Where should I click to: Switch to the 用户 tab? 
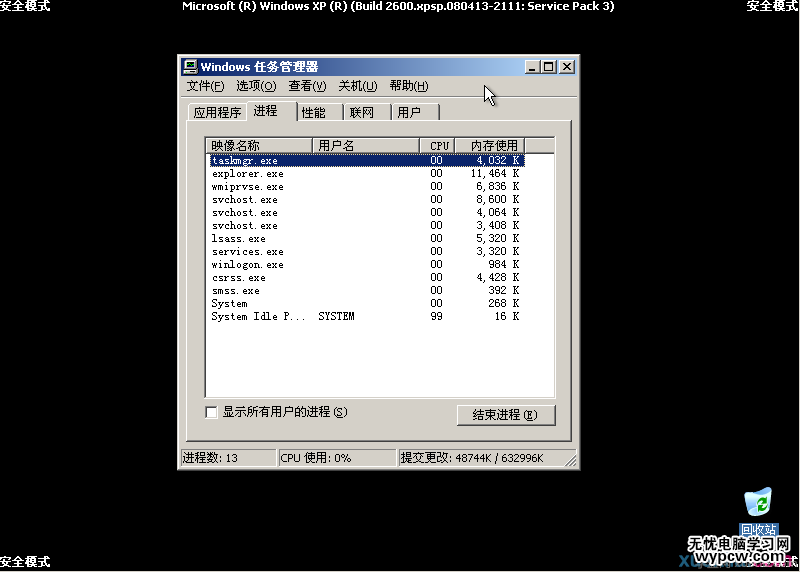(x=415, y=112)
